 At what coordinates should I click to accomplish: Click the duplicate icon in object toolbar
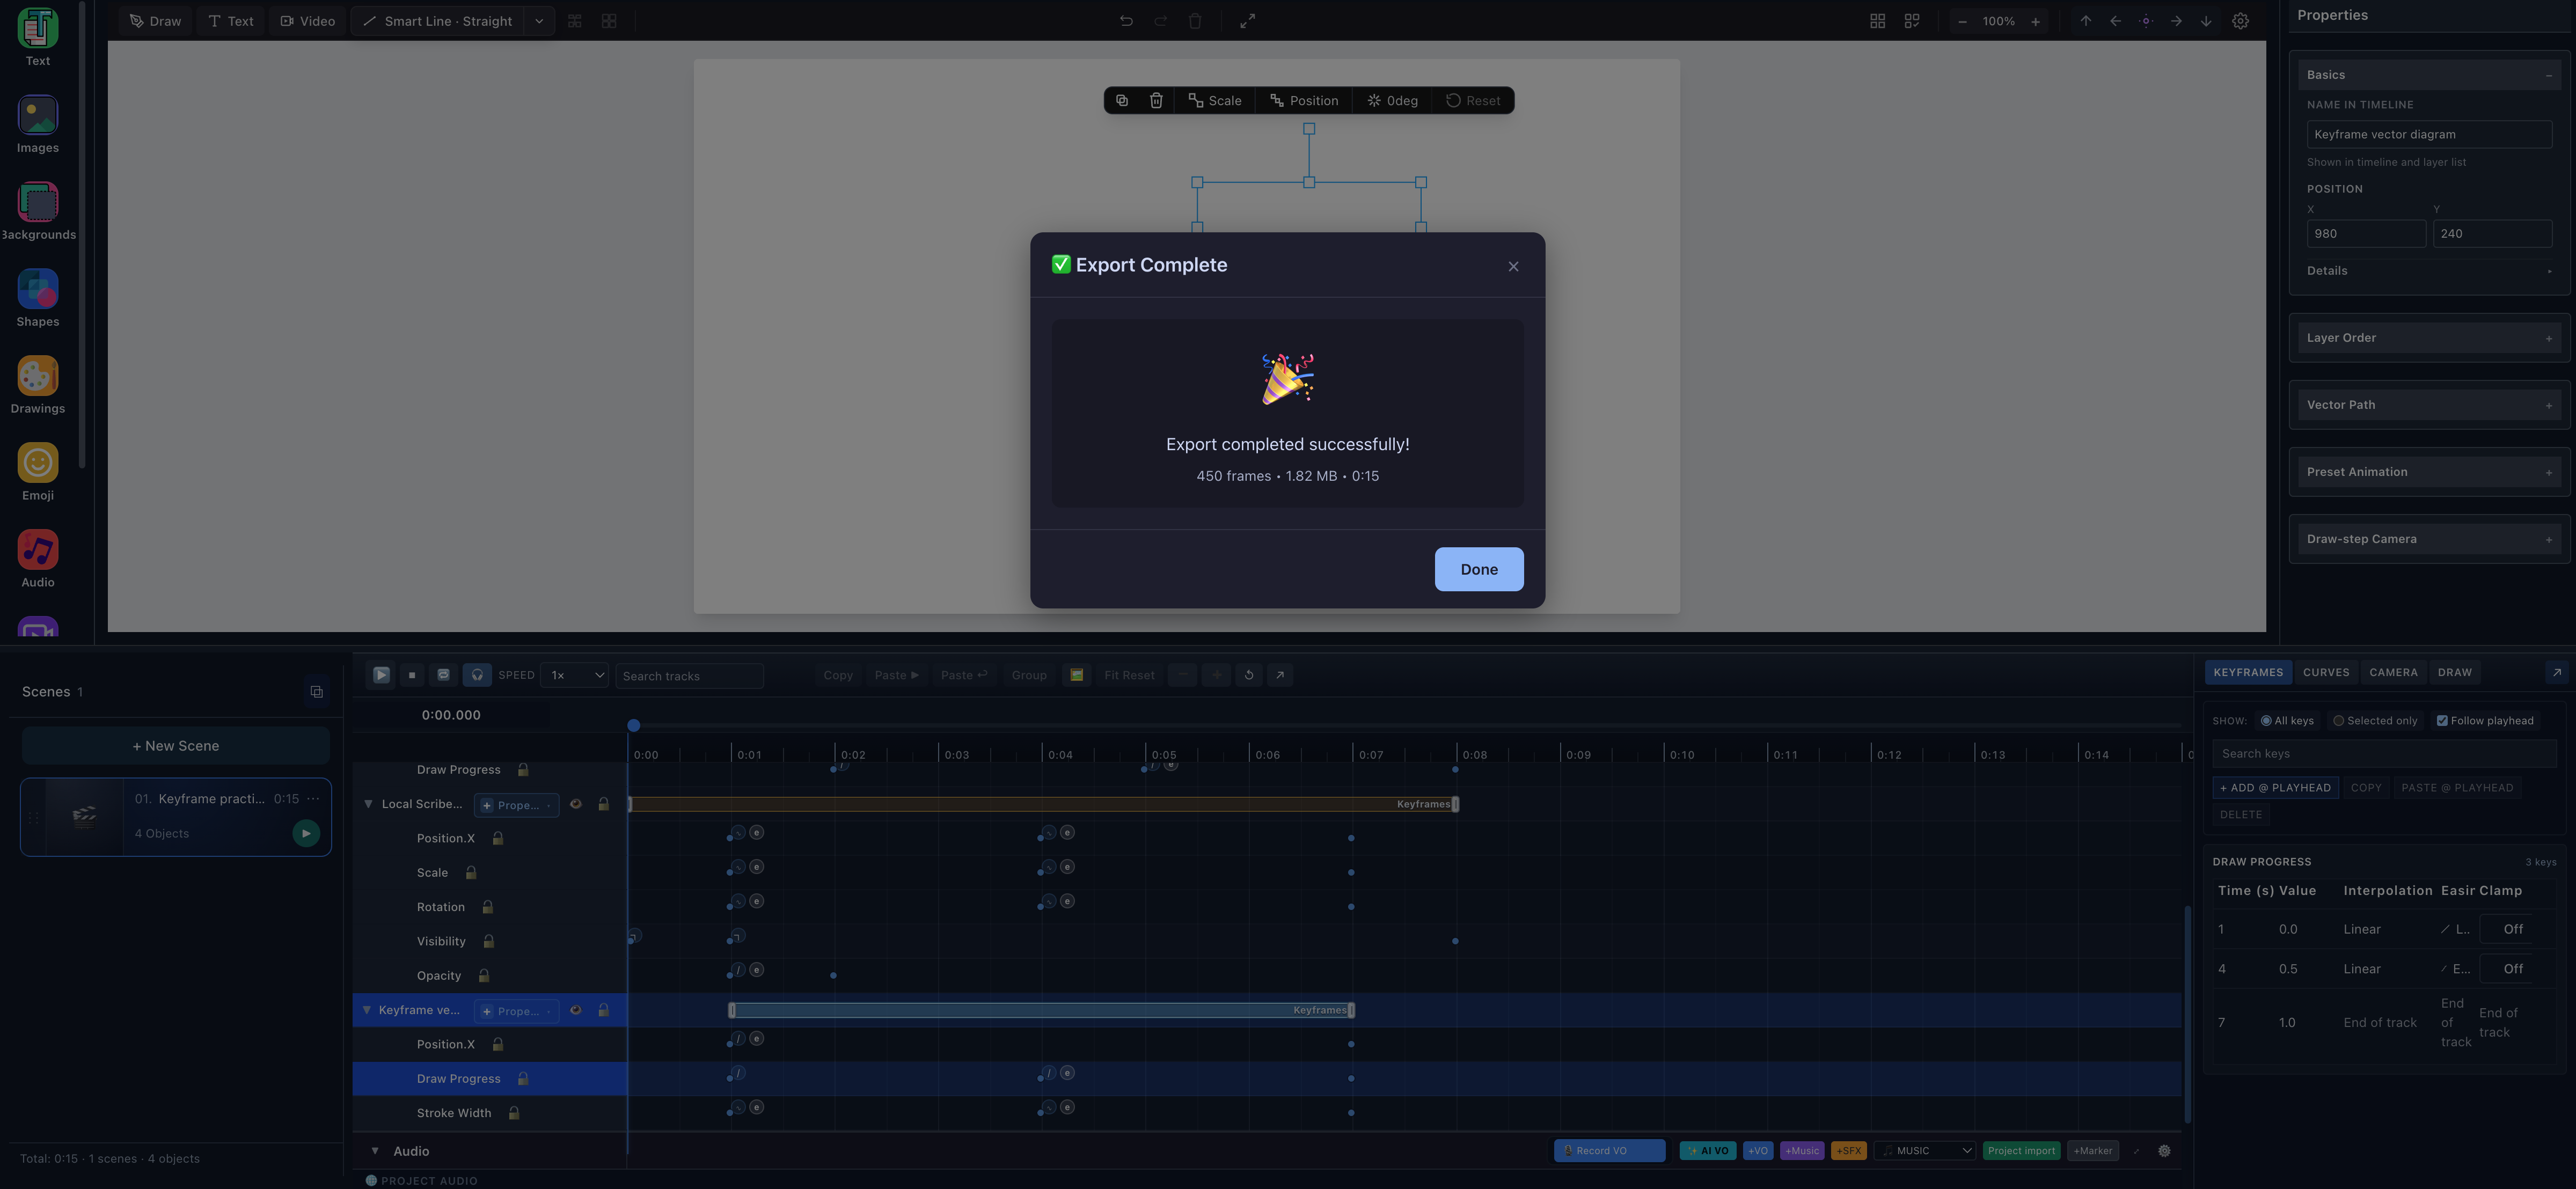click(x=1122, y=101)
